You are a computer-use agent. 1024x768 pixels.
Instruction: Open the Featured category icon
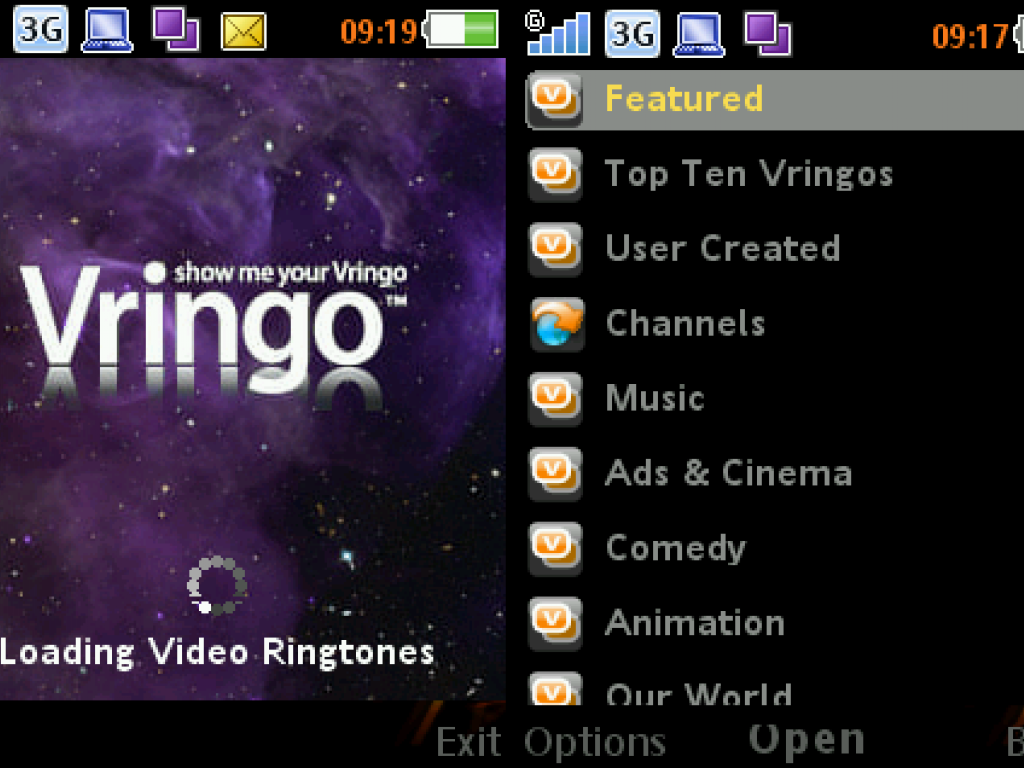pyautogui.click(x=554, y=100)
